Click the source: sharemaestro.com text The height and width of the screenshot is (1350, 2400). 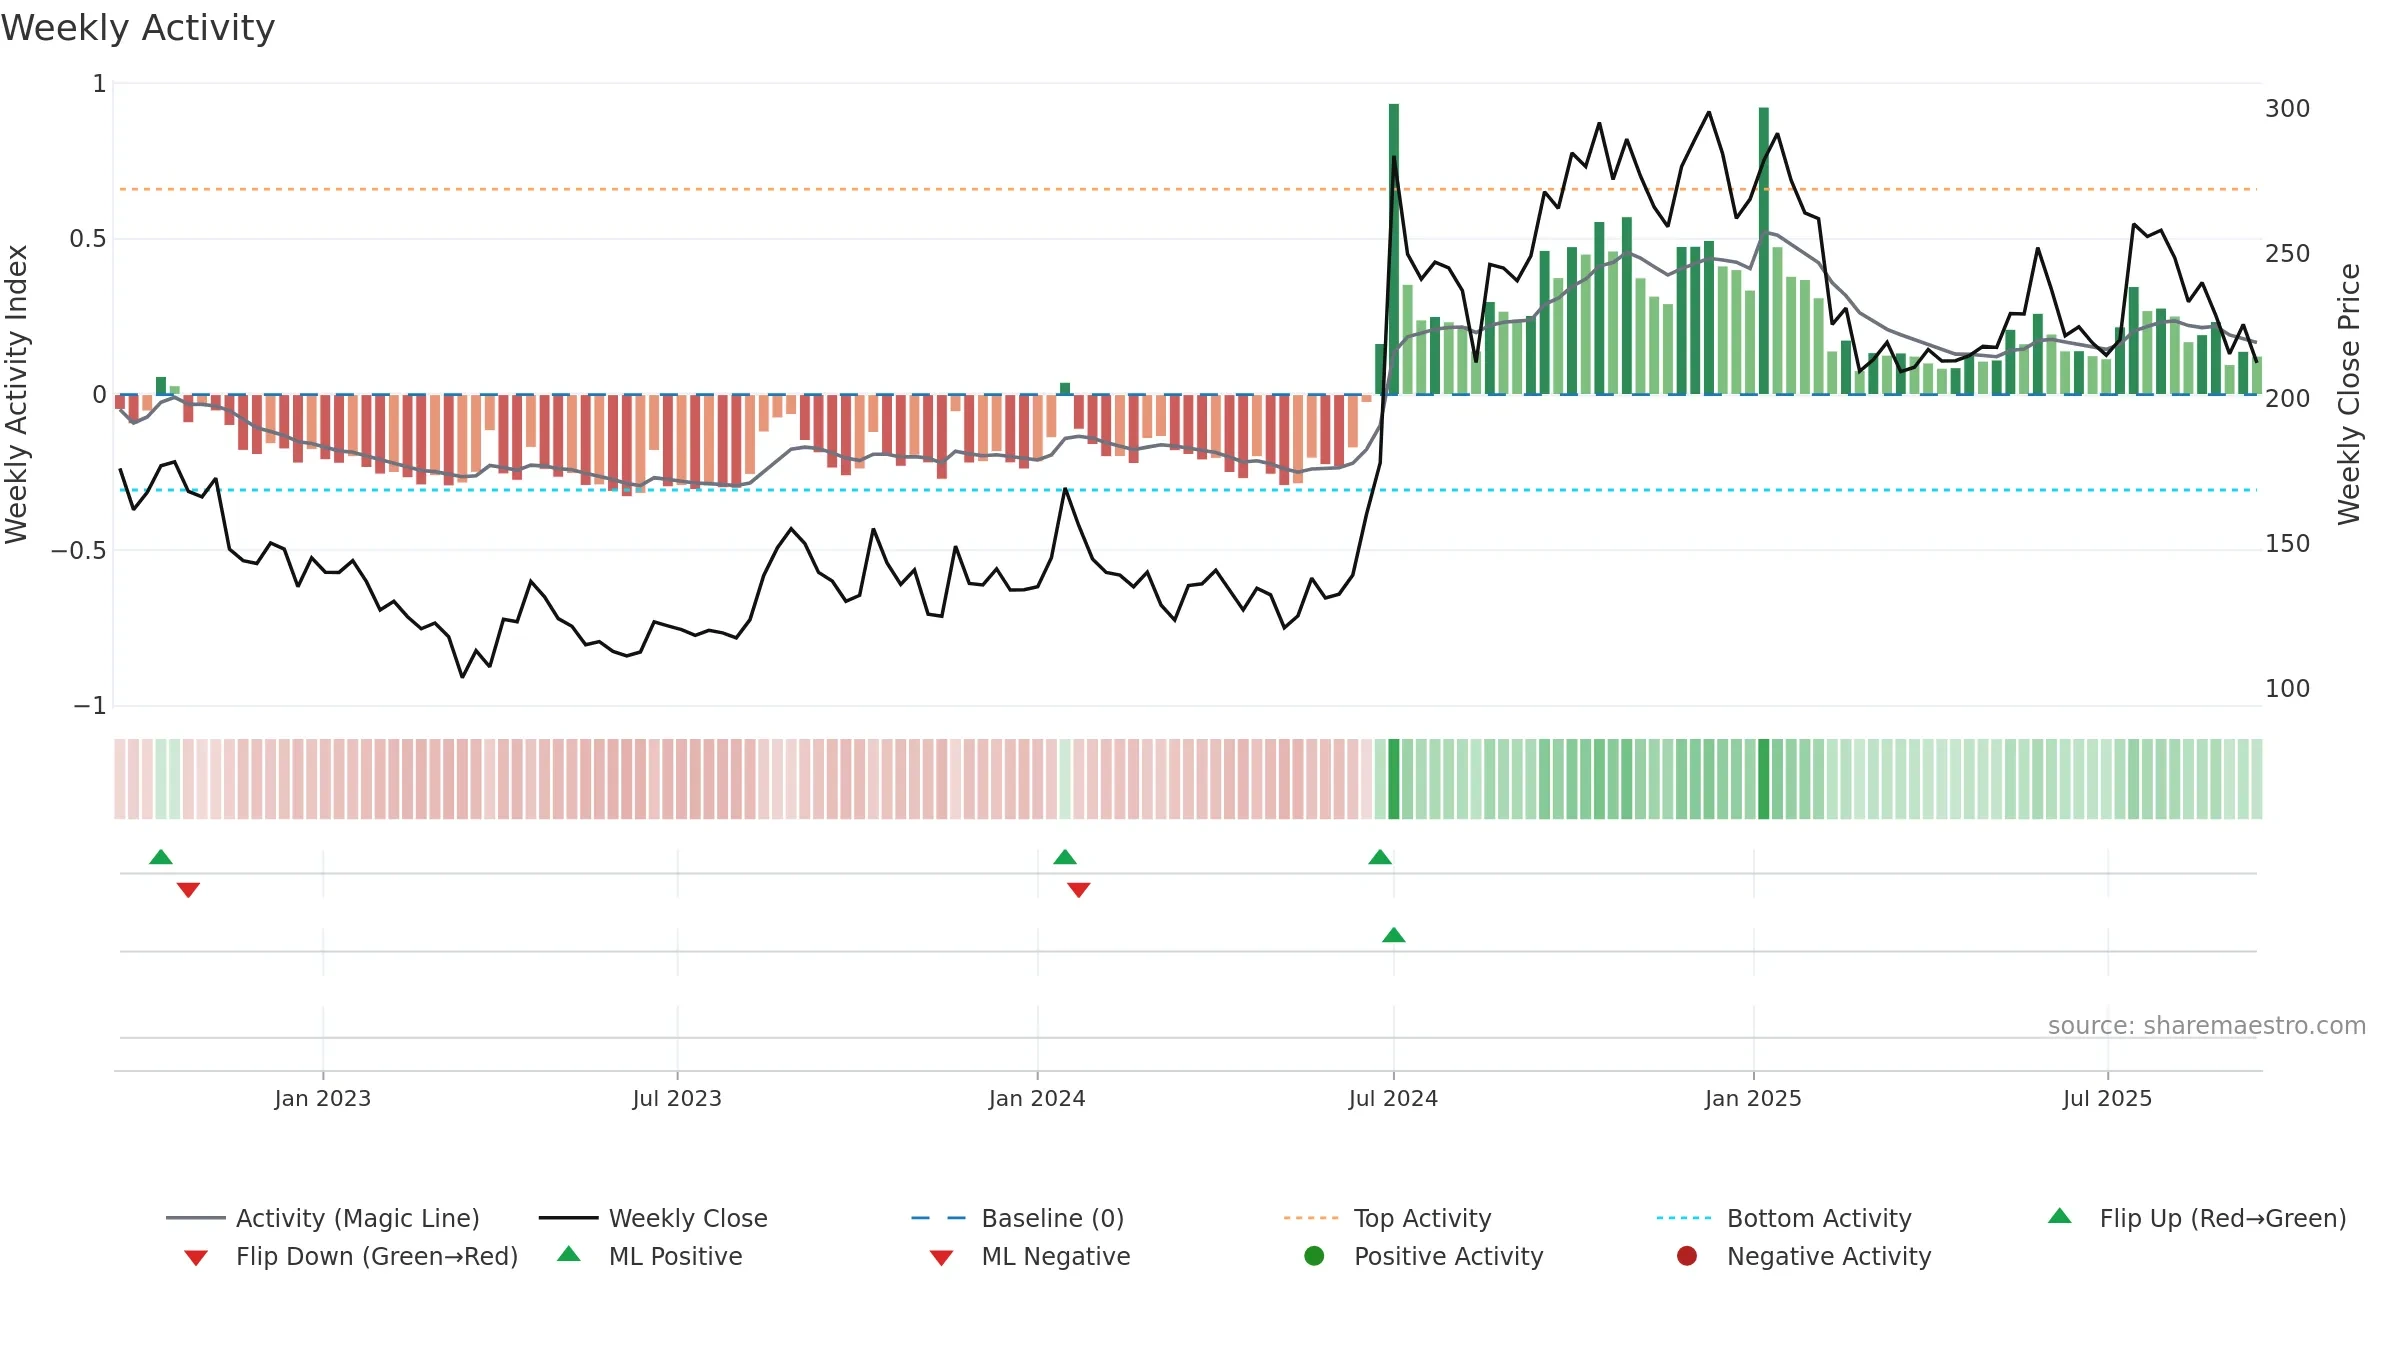coord(2207,1026)
